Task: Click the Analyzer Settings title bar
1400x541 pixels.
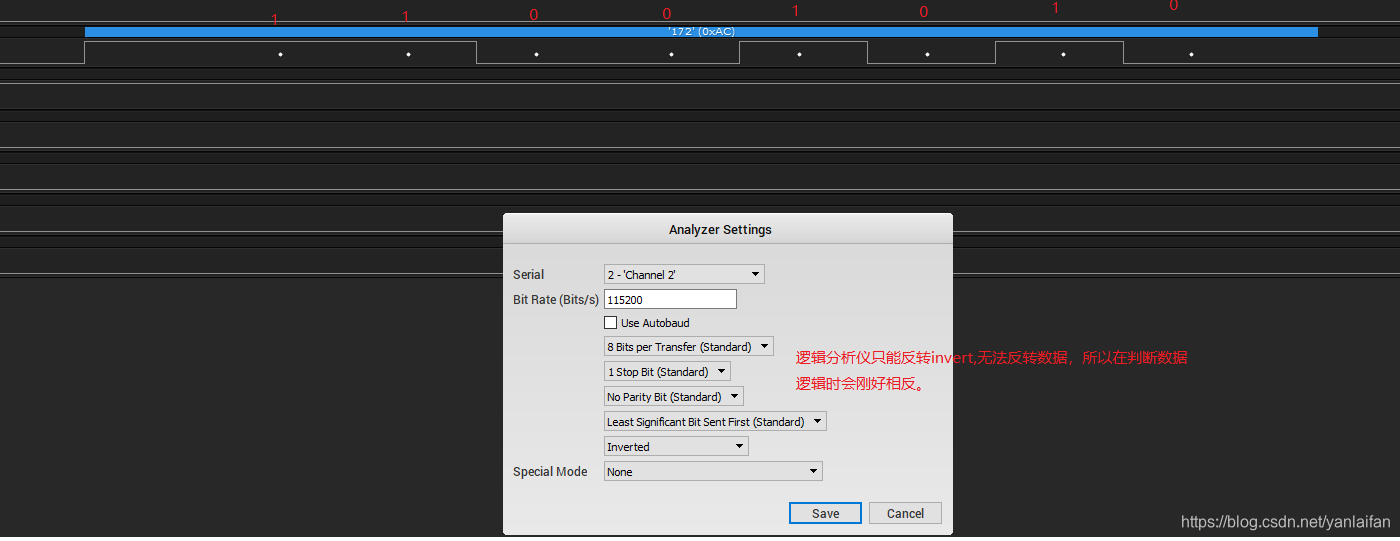Action: [727, 229]
